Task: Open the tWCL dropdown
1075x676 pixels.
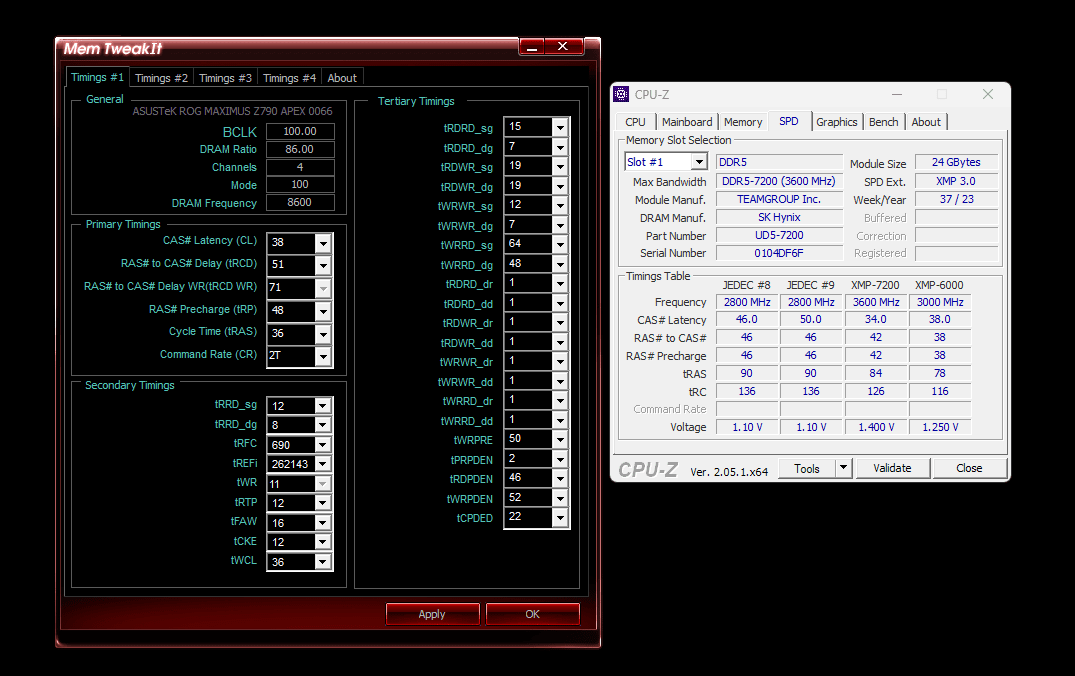Action: click(323, 562)
